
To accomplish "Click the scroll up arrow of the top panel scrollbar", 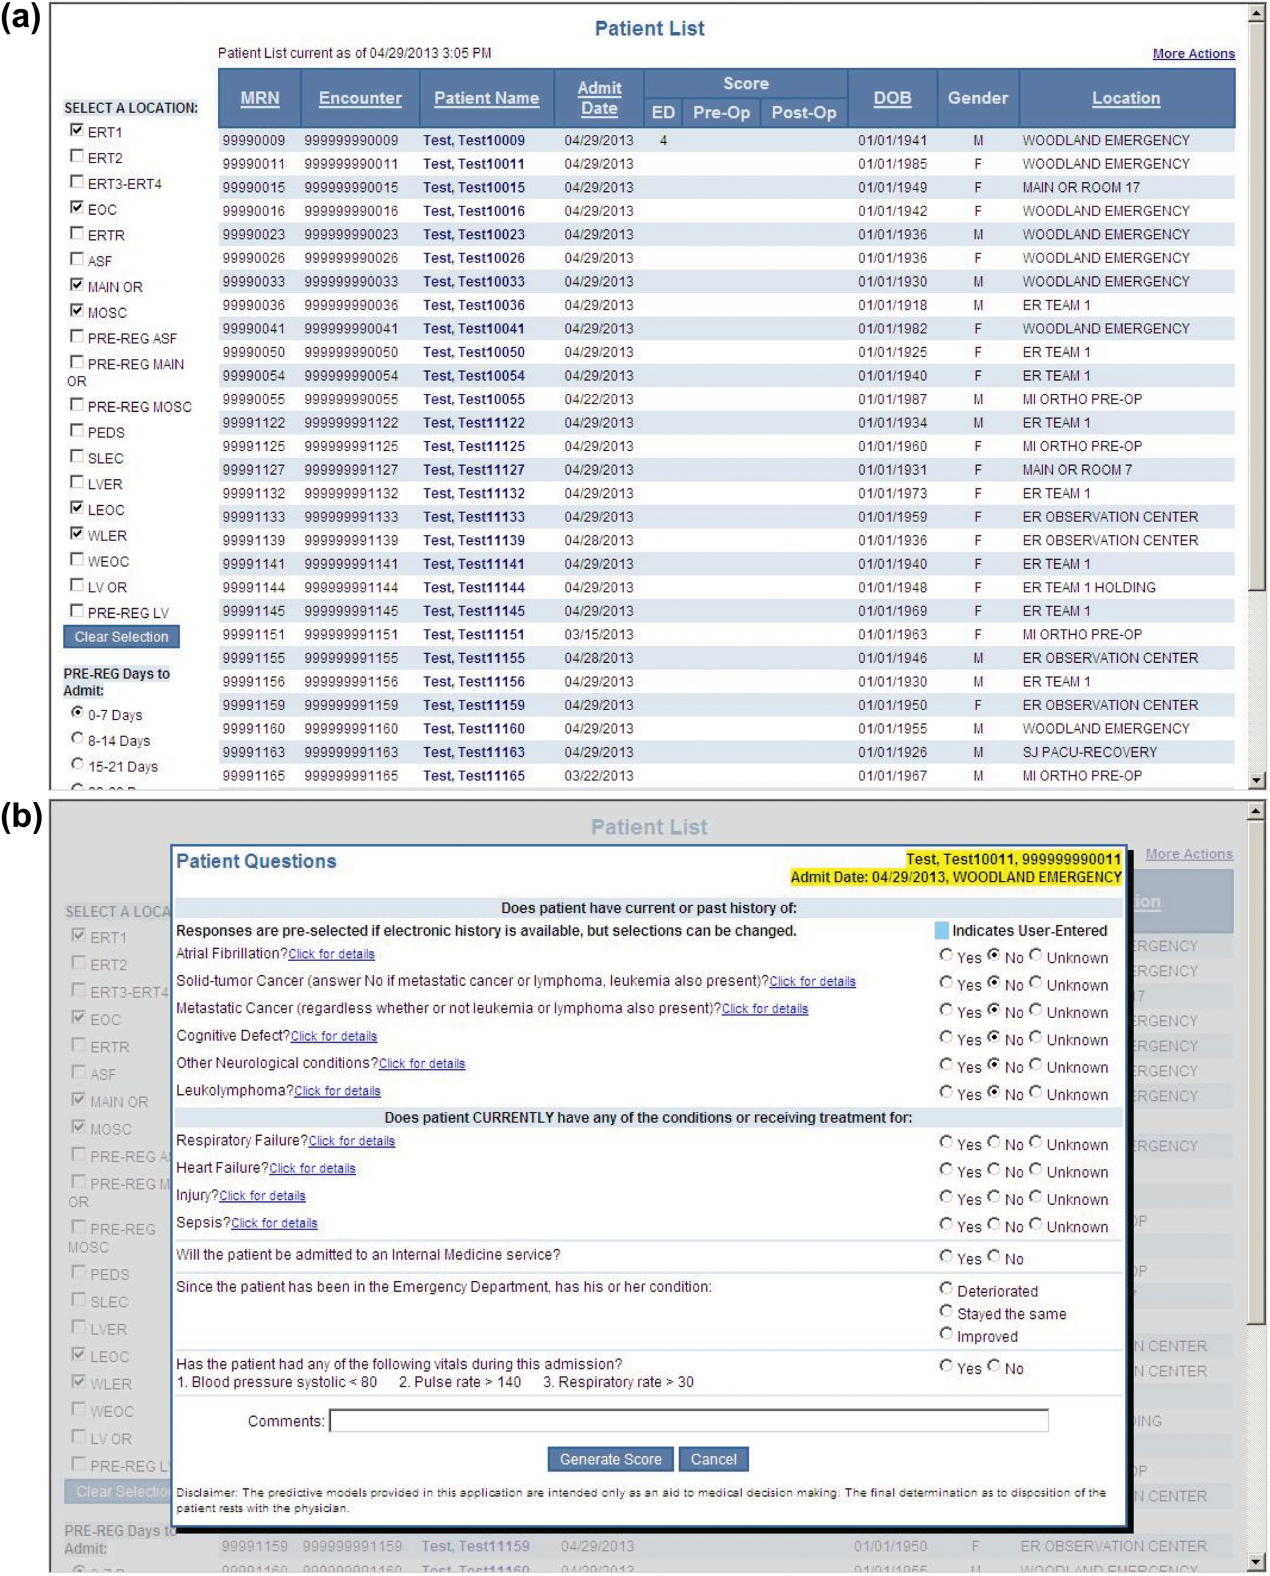I will [x=1257, y=14].
